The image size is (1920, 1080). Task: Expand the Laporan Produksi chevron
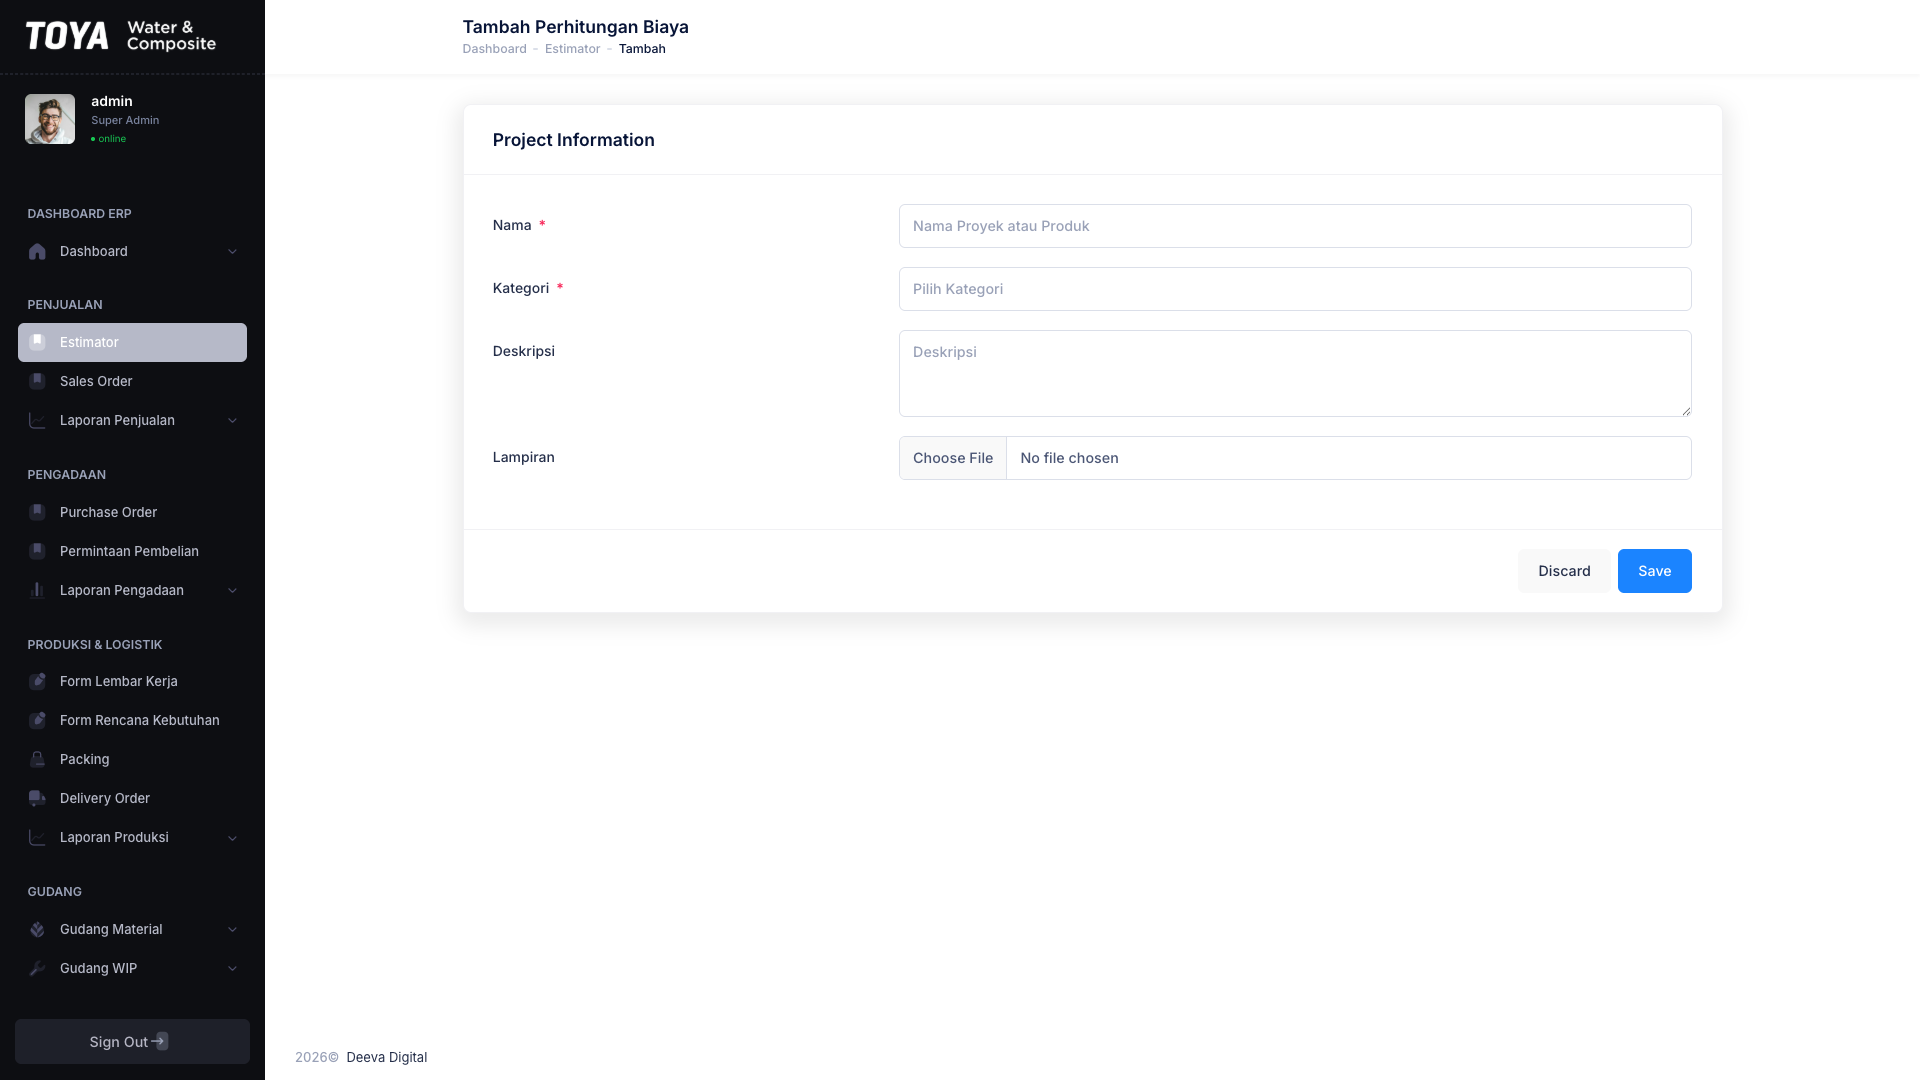click(x=232, y=837)
